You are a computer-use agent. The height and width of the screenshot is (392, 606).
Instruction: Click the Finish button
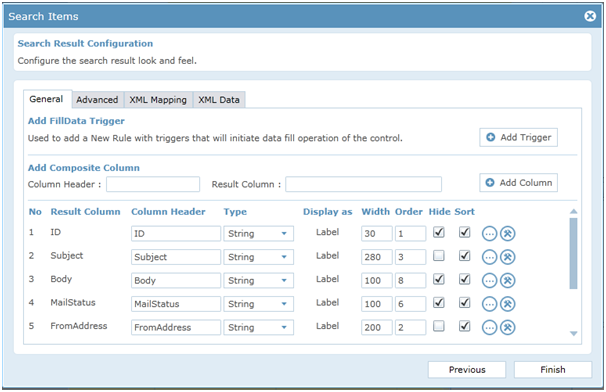[x=553, y=370]
